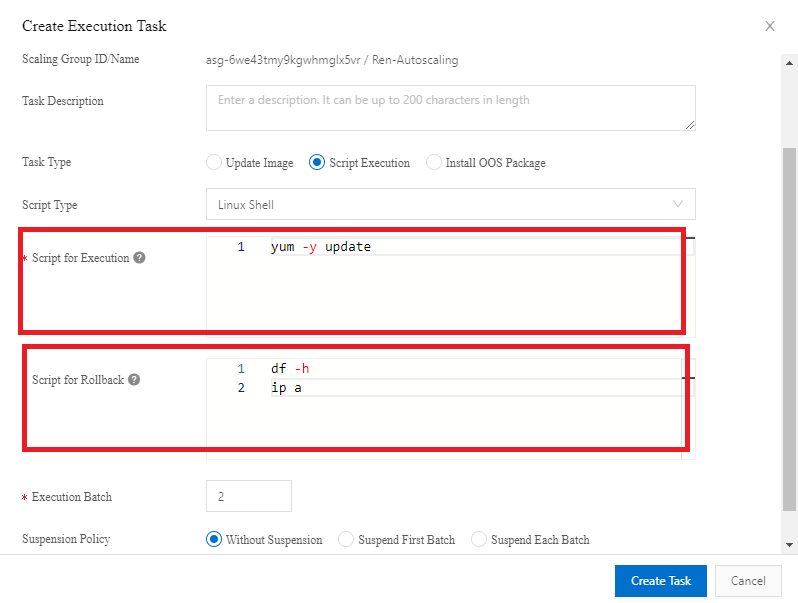
Task: Select Without Suspension policy
Action: point(213,540)
